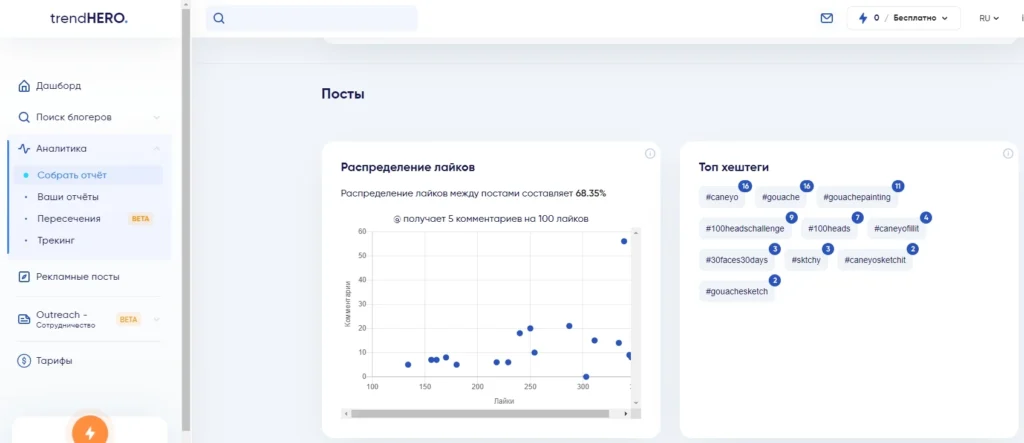Click the chart horizontal scrollbar right arrow
The image size is (1024, 443).
coord(626,414)
